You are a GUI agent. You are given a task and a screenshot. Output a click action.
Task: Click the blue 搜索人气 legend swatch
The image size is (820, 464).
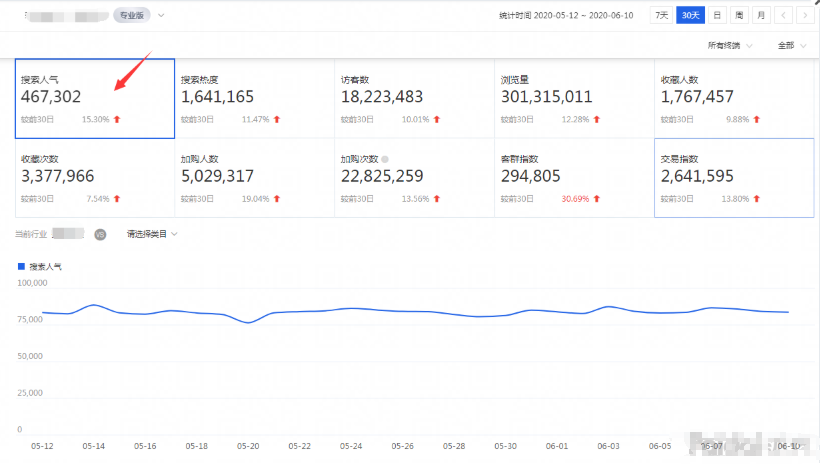tap(21, 267)
